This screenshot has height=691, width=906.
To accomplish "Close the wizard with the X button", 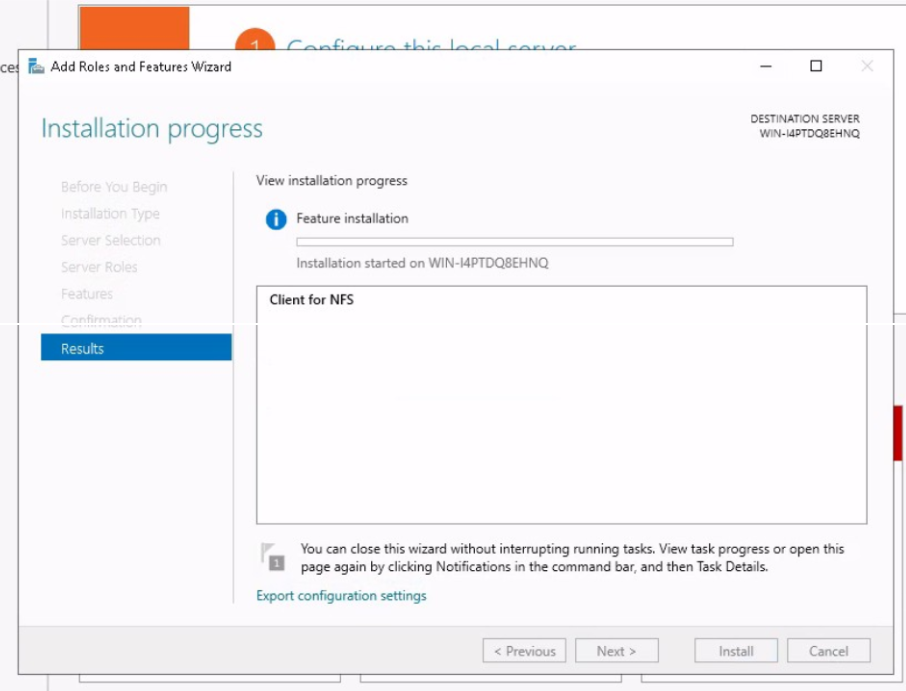I will 867,67.
